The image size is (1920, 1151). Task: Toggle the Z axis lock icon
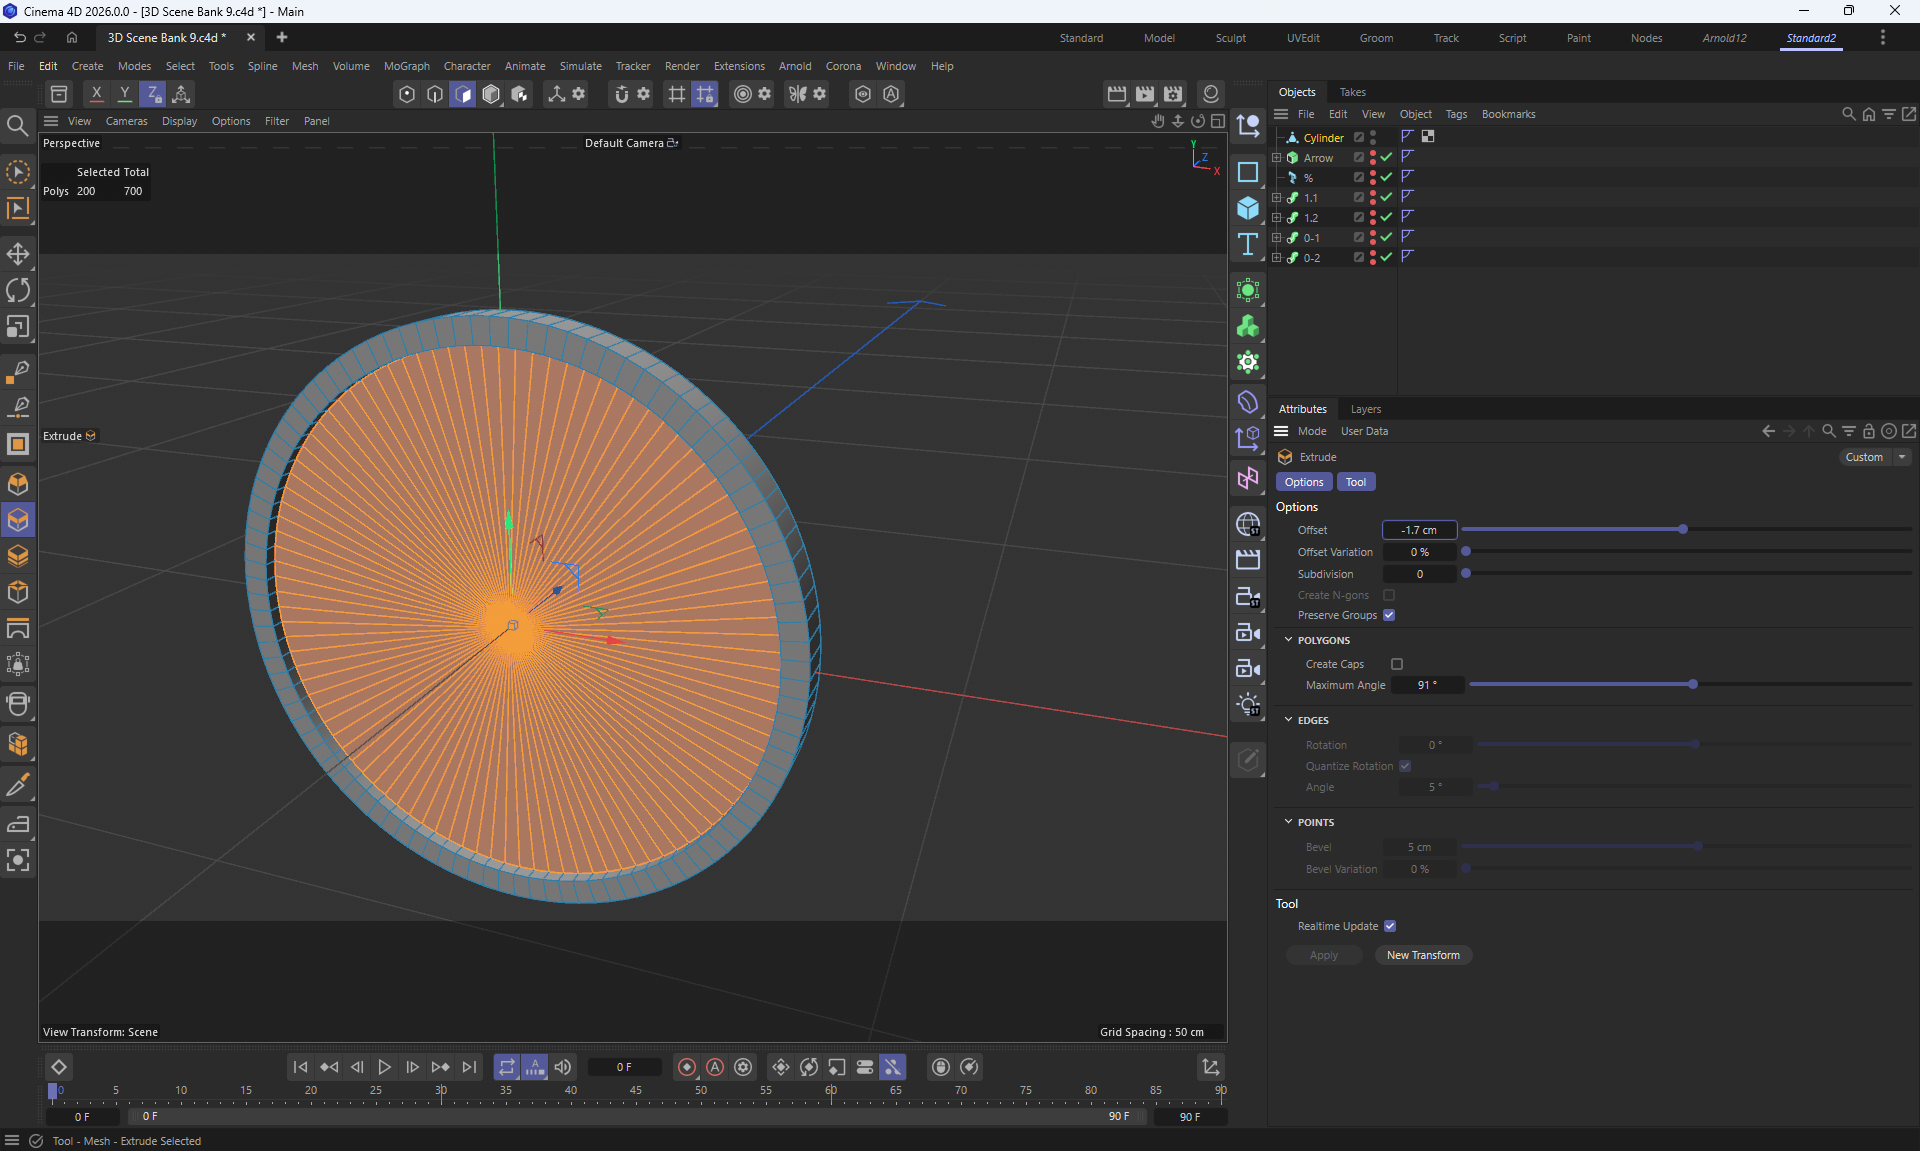[153, 94]
